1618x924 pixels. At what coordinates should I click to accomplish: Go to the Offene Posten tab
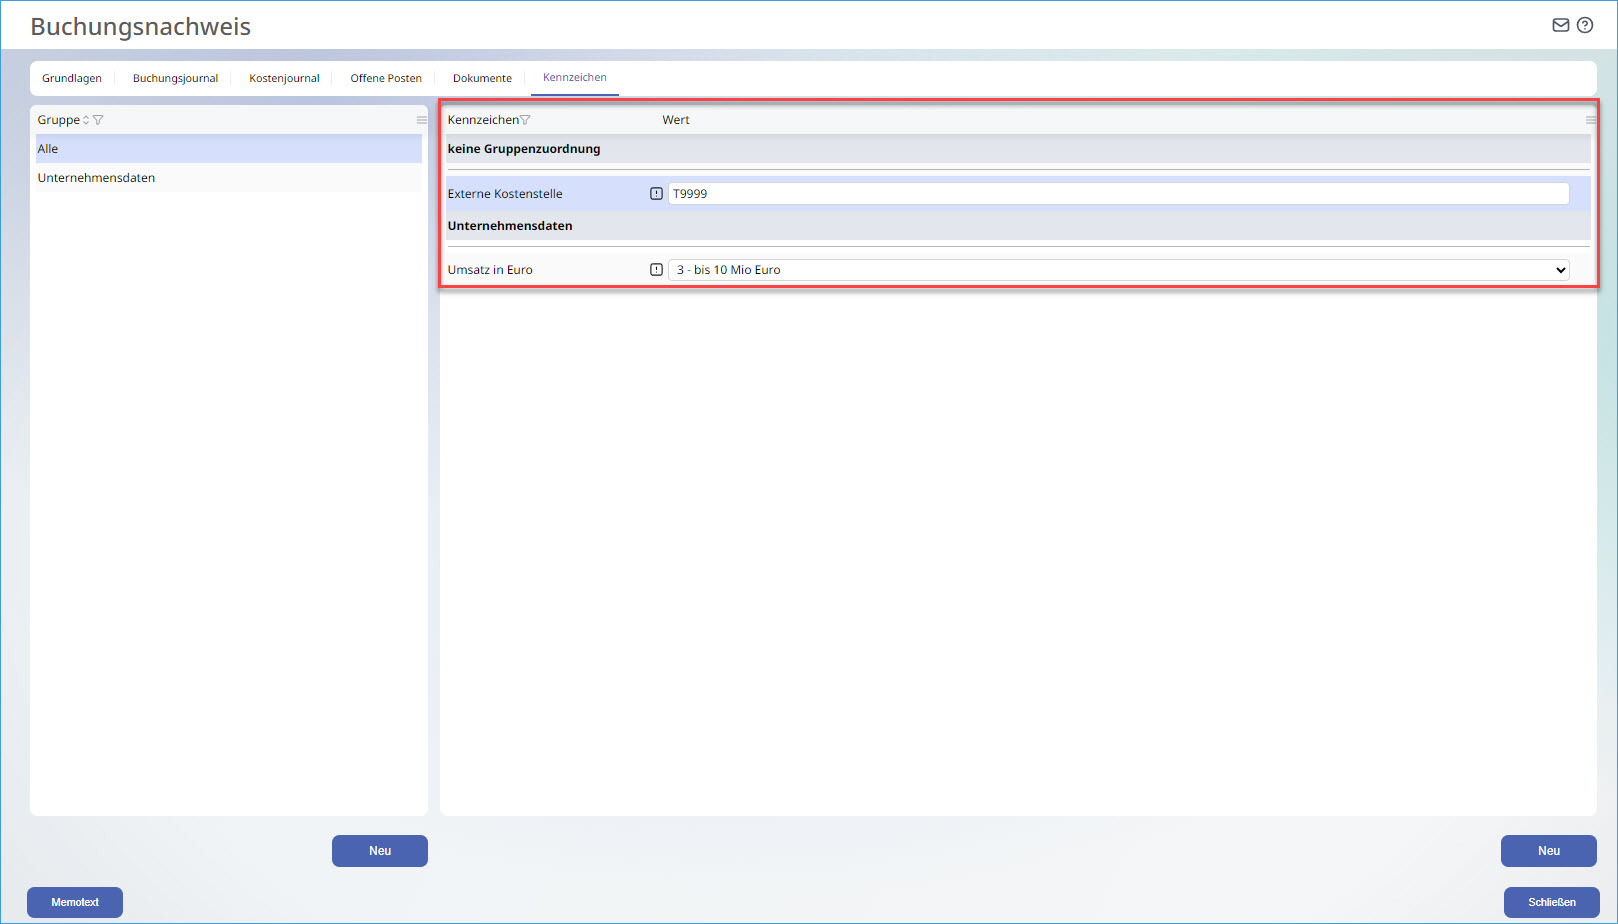tap(386, 78)
